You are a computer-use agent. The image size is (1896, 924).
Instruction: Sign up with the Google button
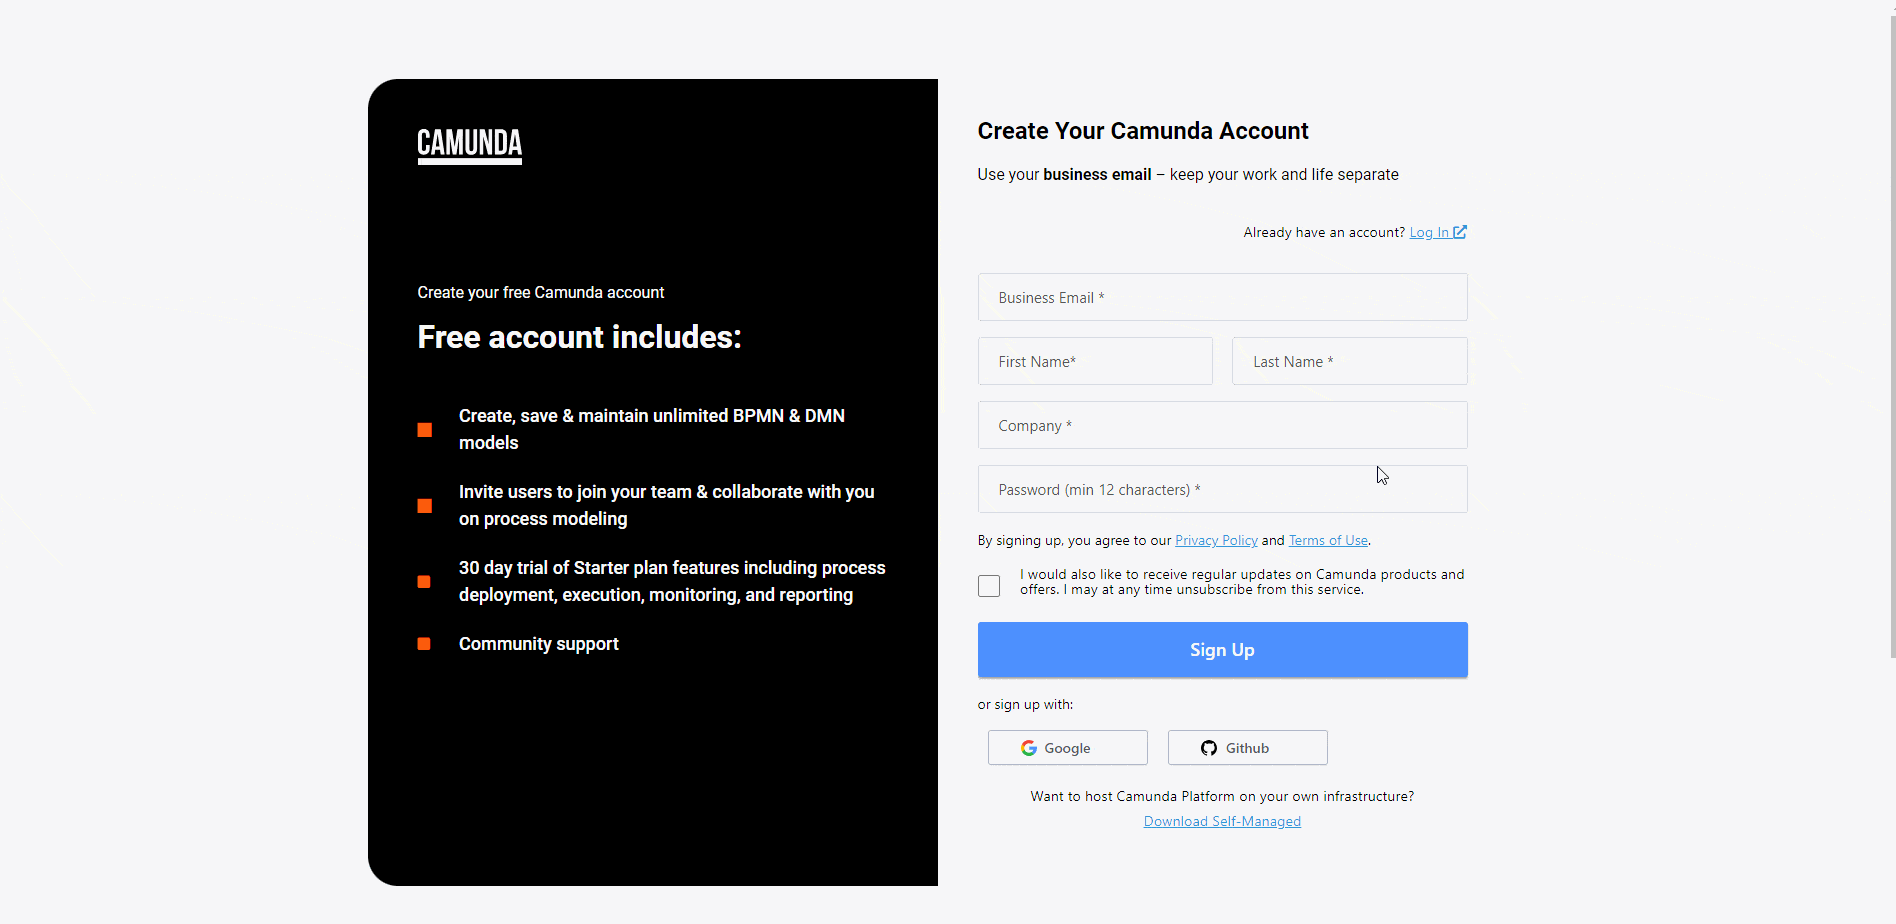click(1067, 748)
